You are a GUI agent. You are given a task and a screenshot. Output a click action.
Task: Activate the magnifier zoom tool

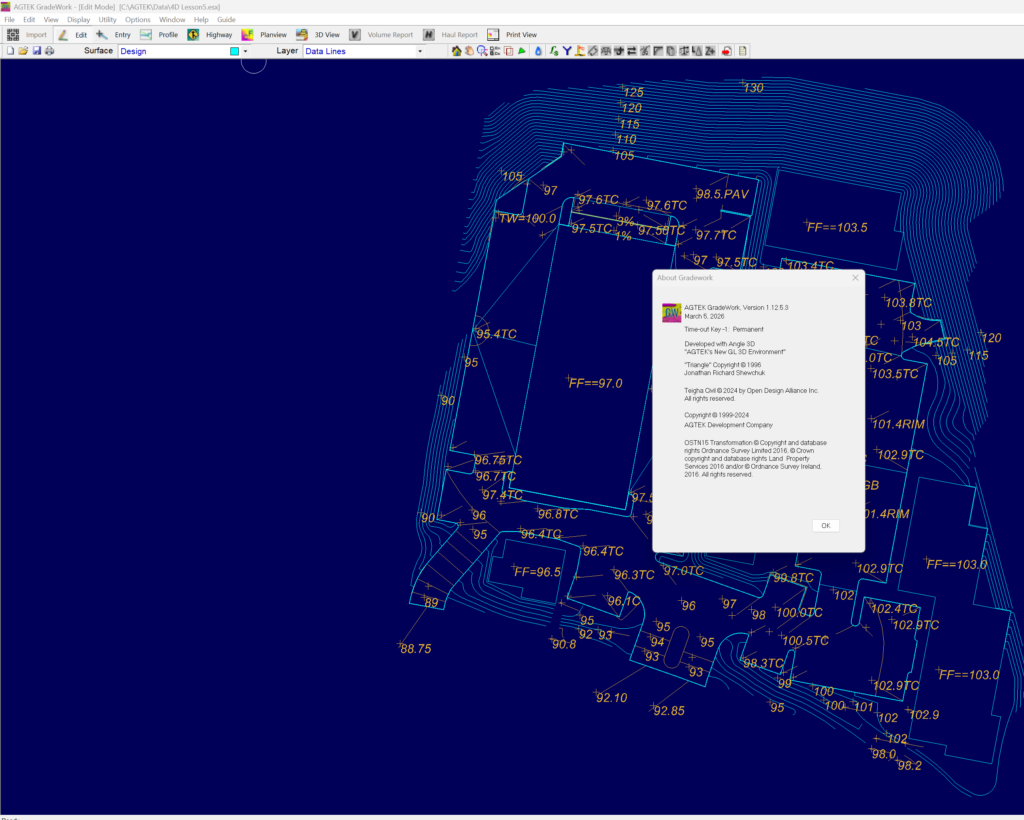point(482,51)
